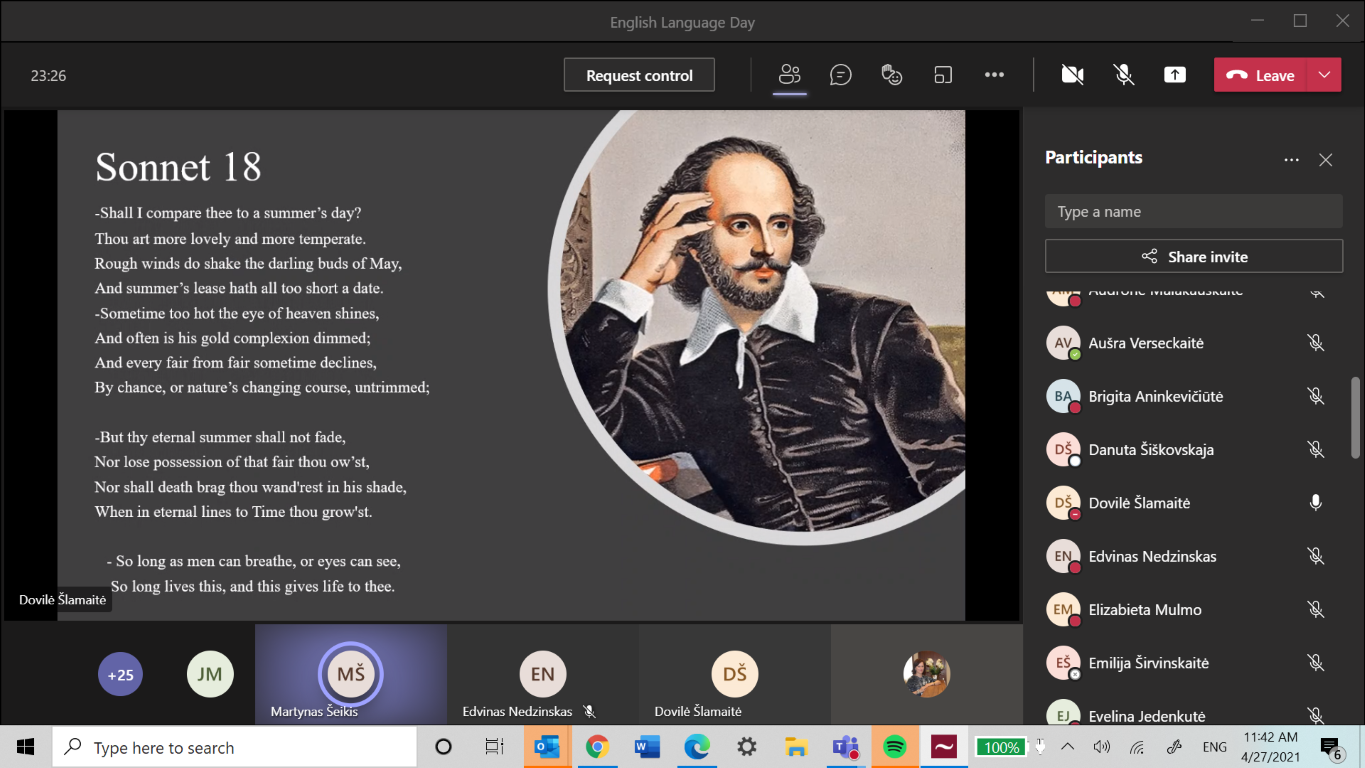Screen dimensions: 1365x768
Task: Click the Share invite button
Action: [x=1194, y=257]
